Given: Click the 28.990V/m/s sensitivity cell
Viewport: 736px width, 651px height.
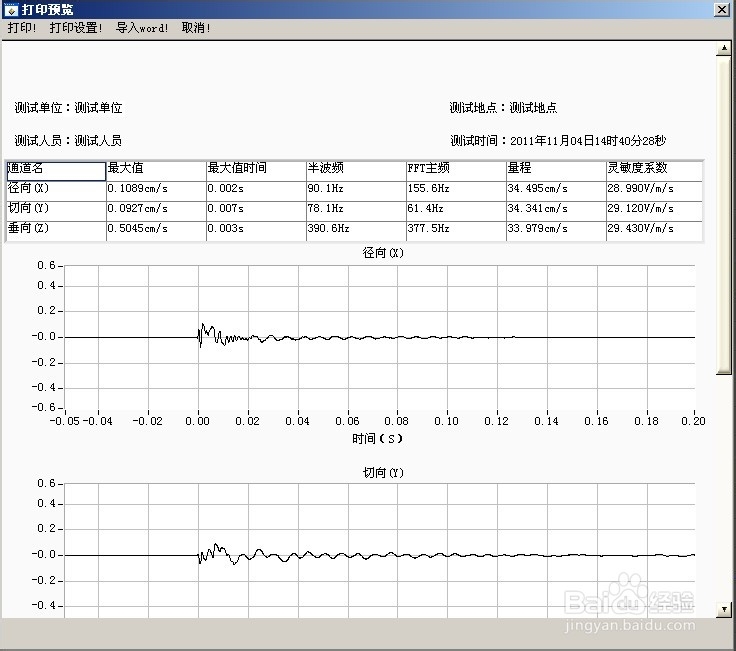Looking at the screenshot, I should point(654,191).
